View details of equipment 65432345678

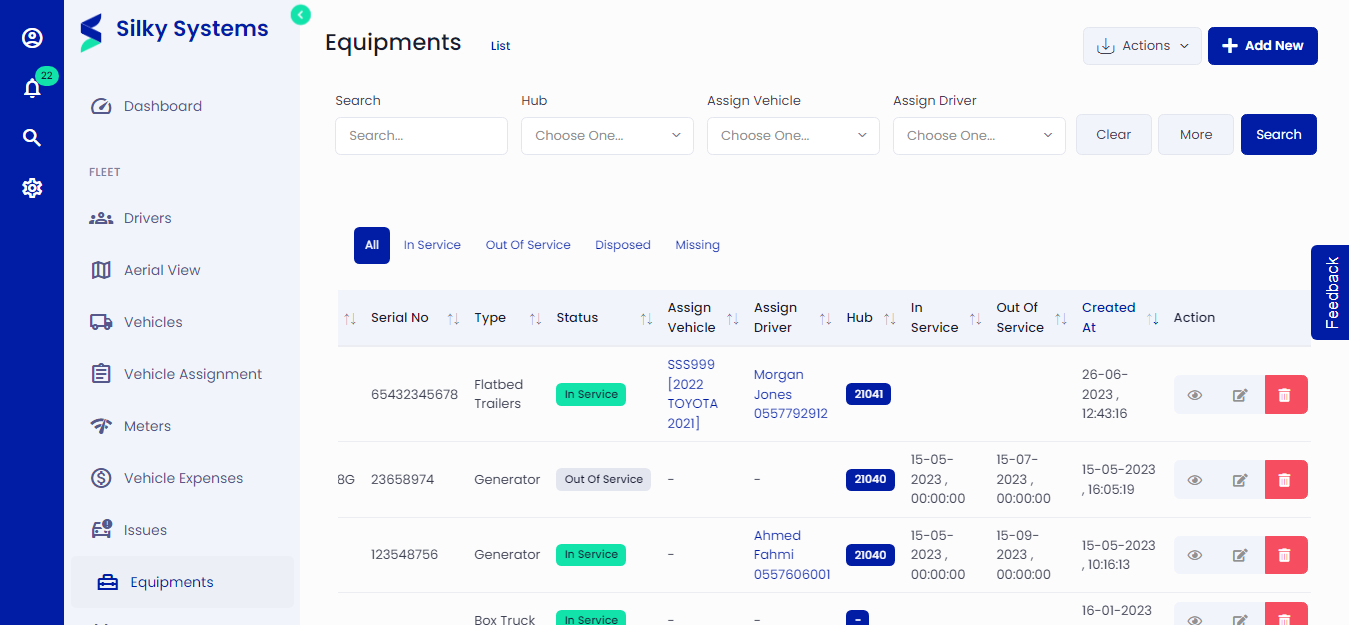(1194, 395)
